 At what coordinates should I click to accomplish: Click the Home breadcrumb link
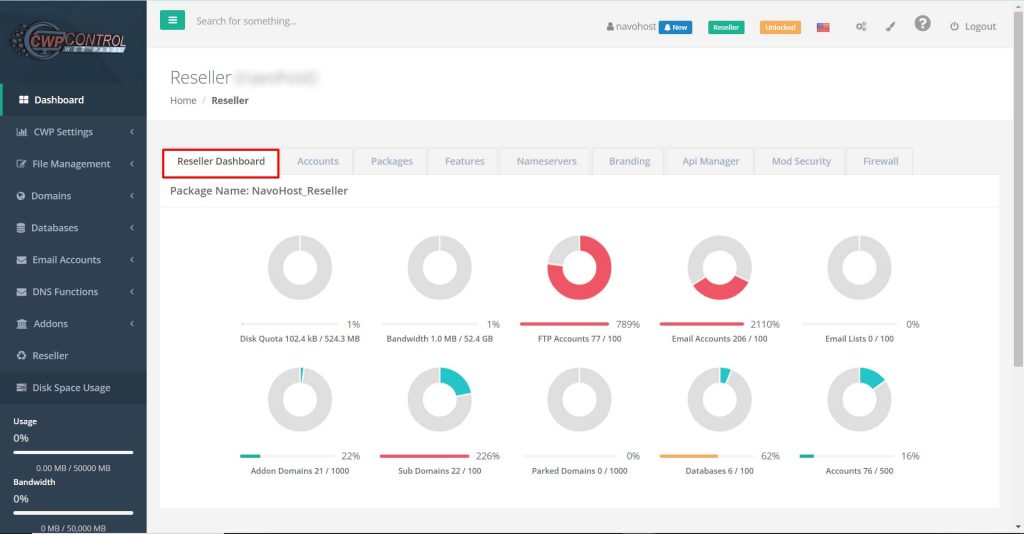click(183, 100)
